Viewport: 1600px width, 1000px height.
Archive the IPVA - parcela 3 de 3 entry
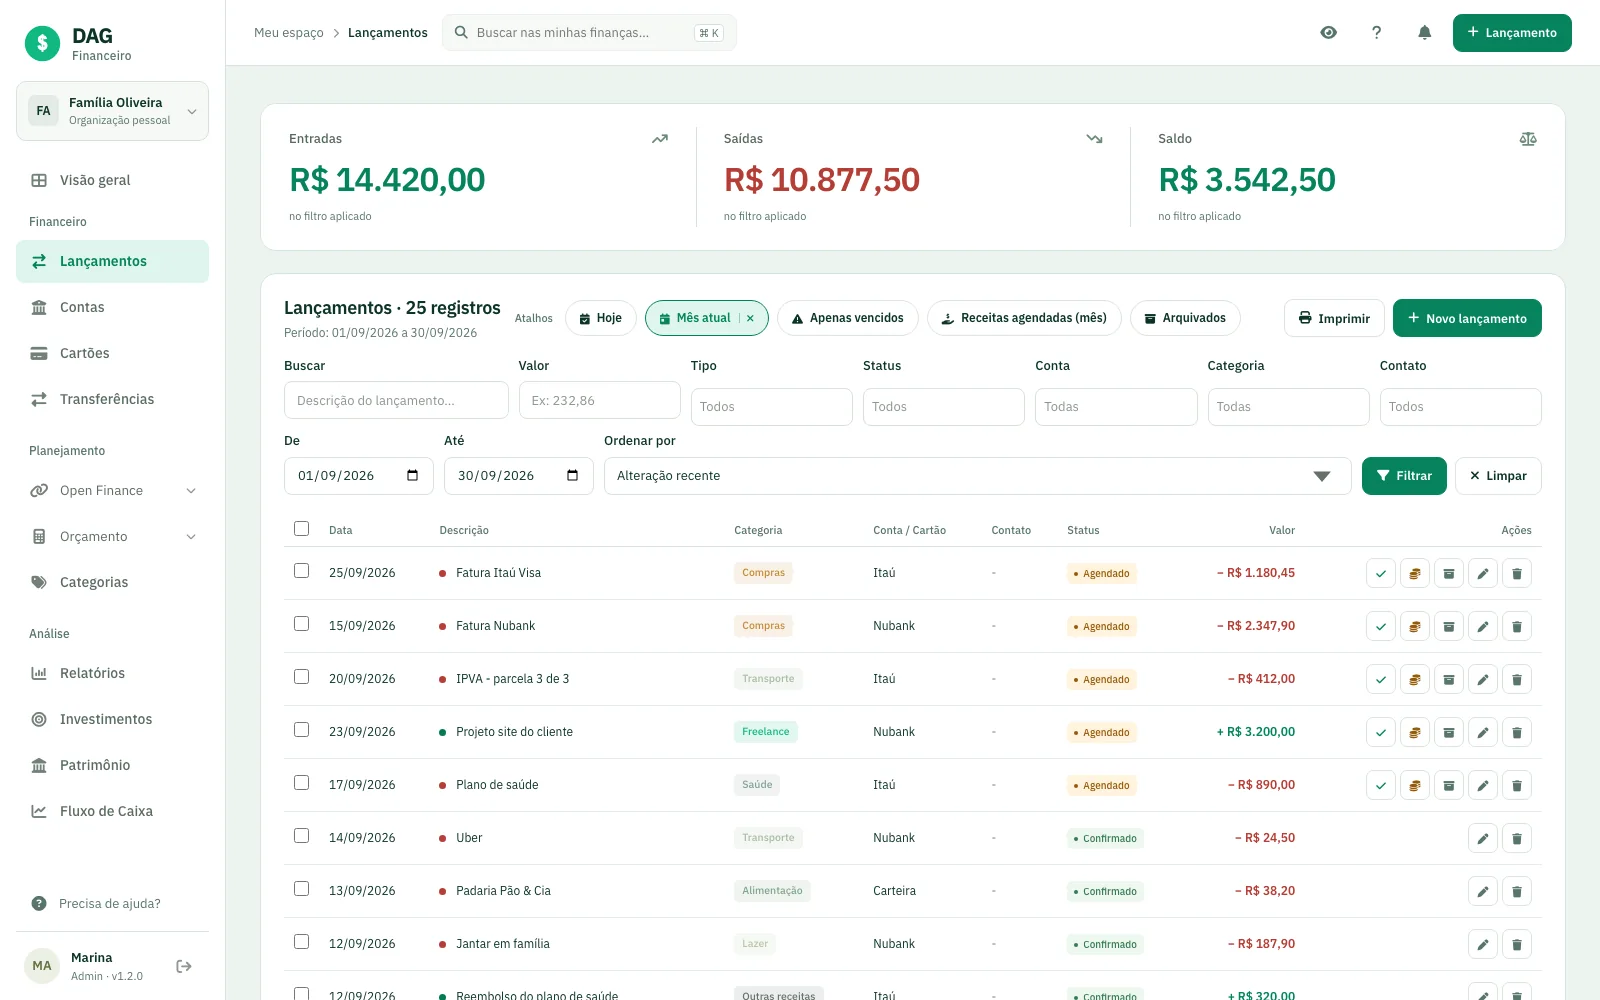[x=1449, y=679]
